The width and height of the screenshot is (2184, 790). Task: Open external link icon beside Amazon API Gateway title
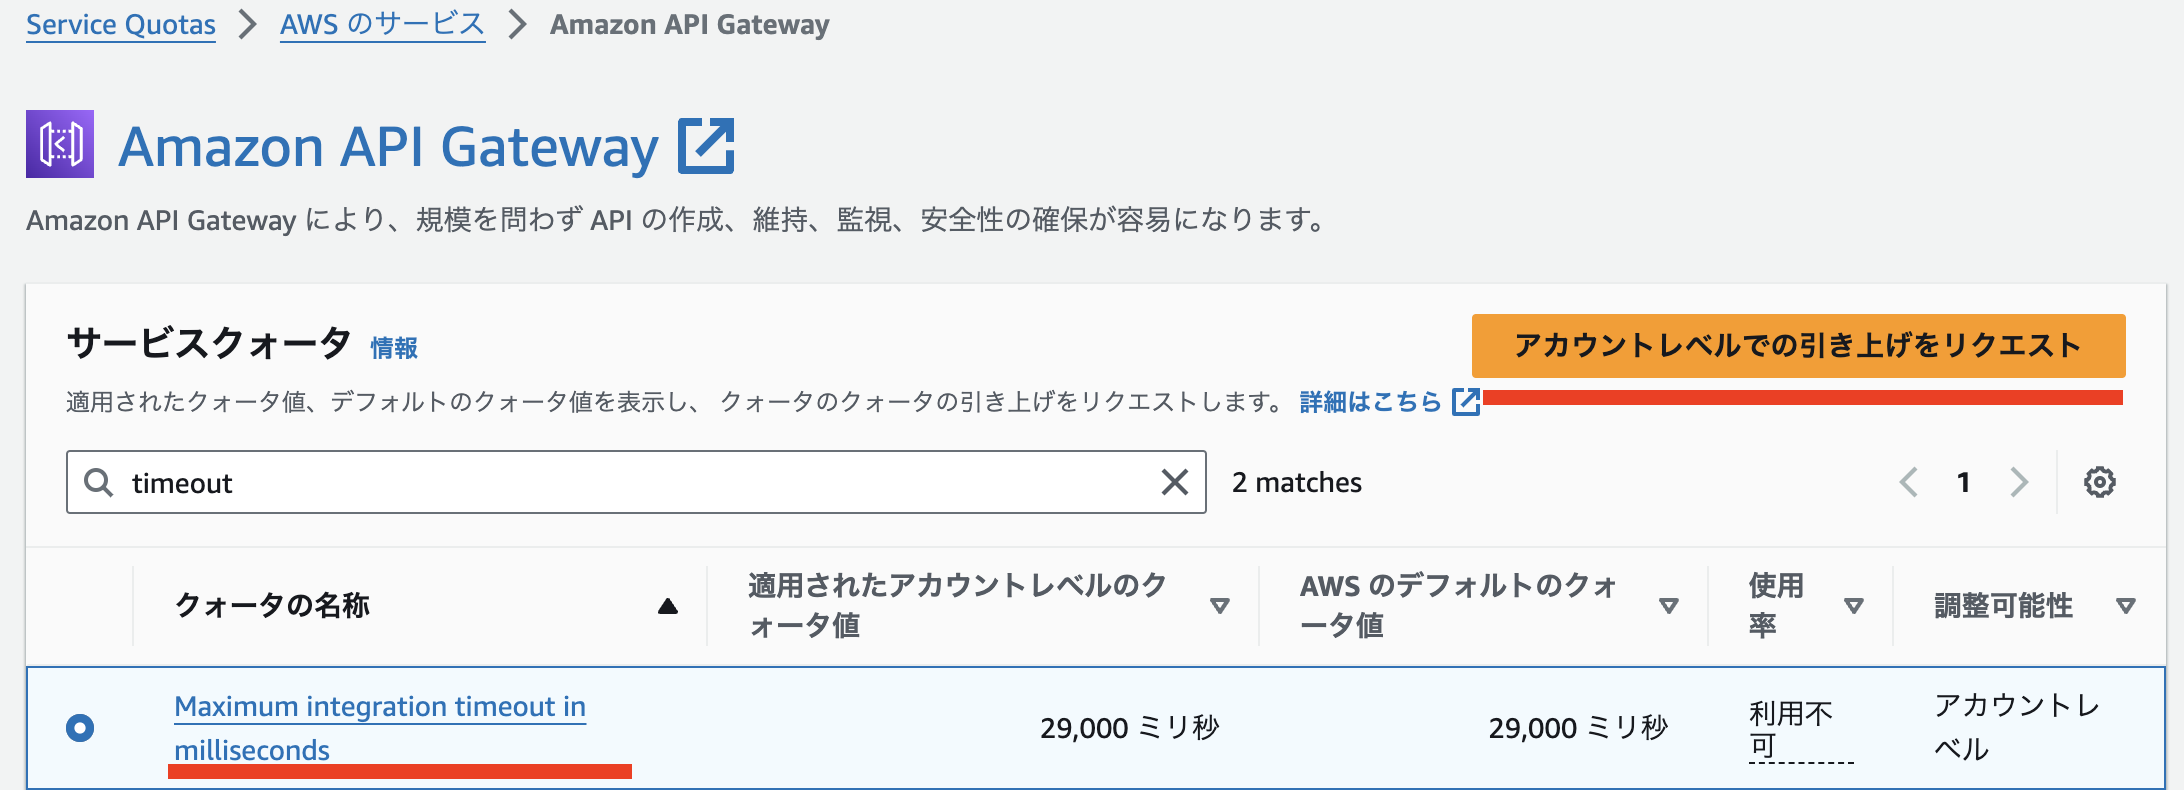[706, 146]
